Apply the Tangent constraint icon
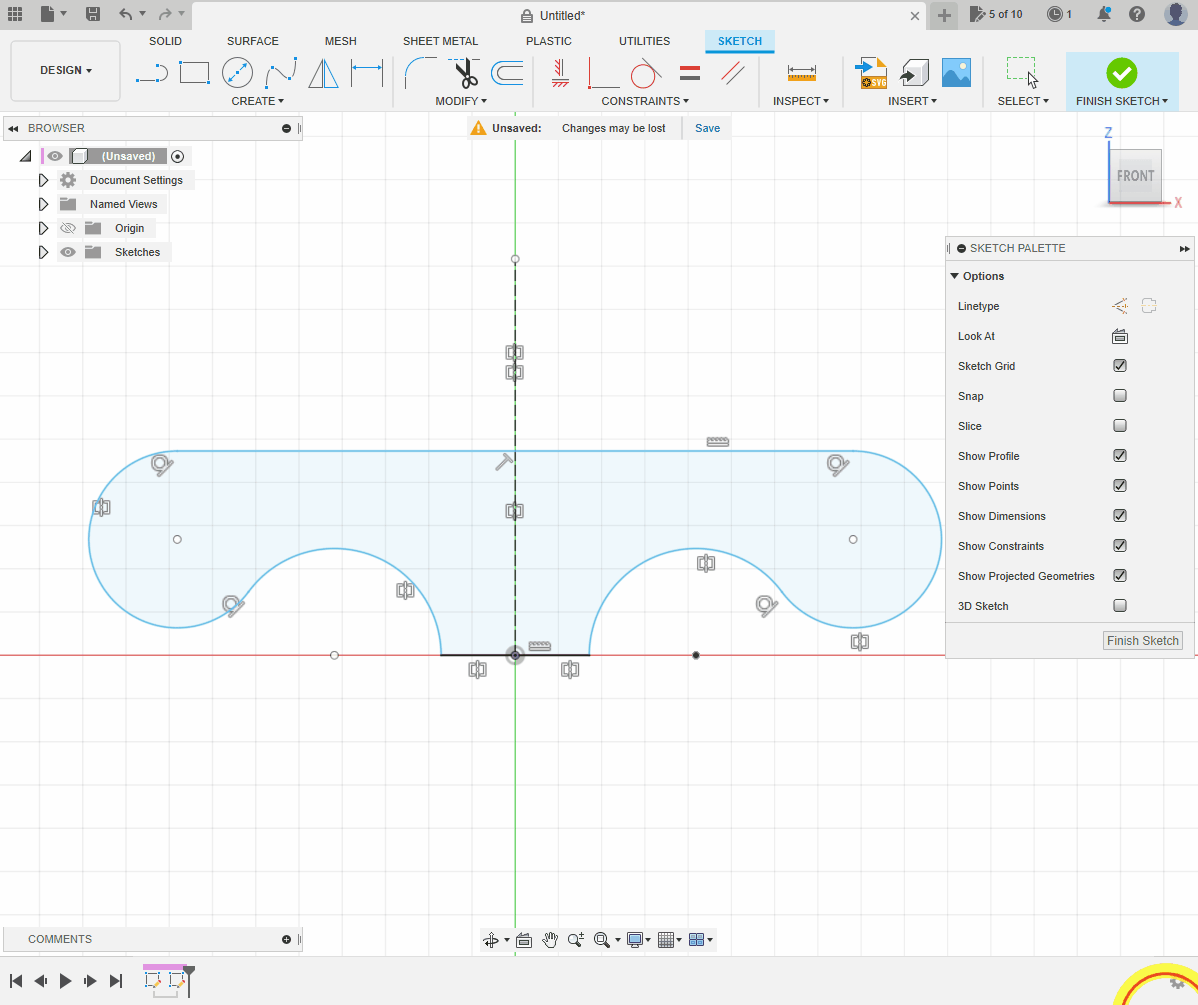This screenshot has height=1005, width=1198. 646,72
